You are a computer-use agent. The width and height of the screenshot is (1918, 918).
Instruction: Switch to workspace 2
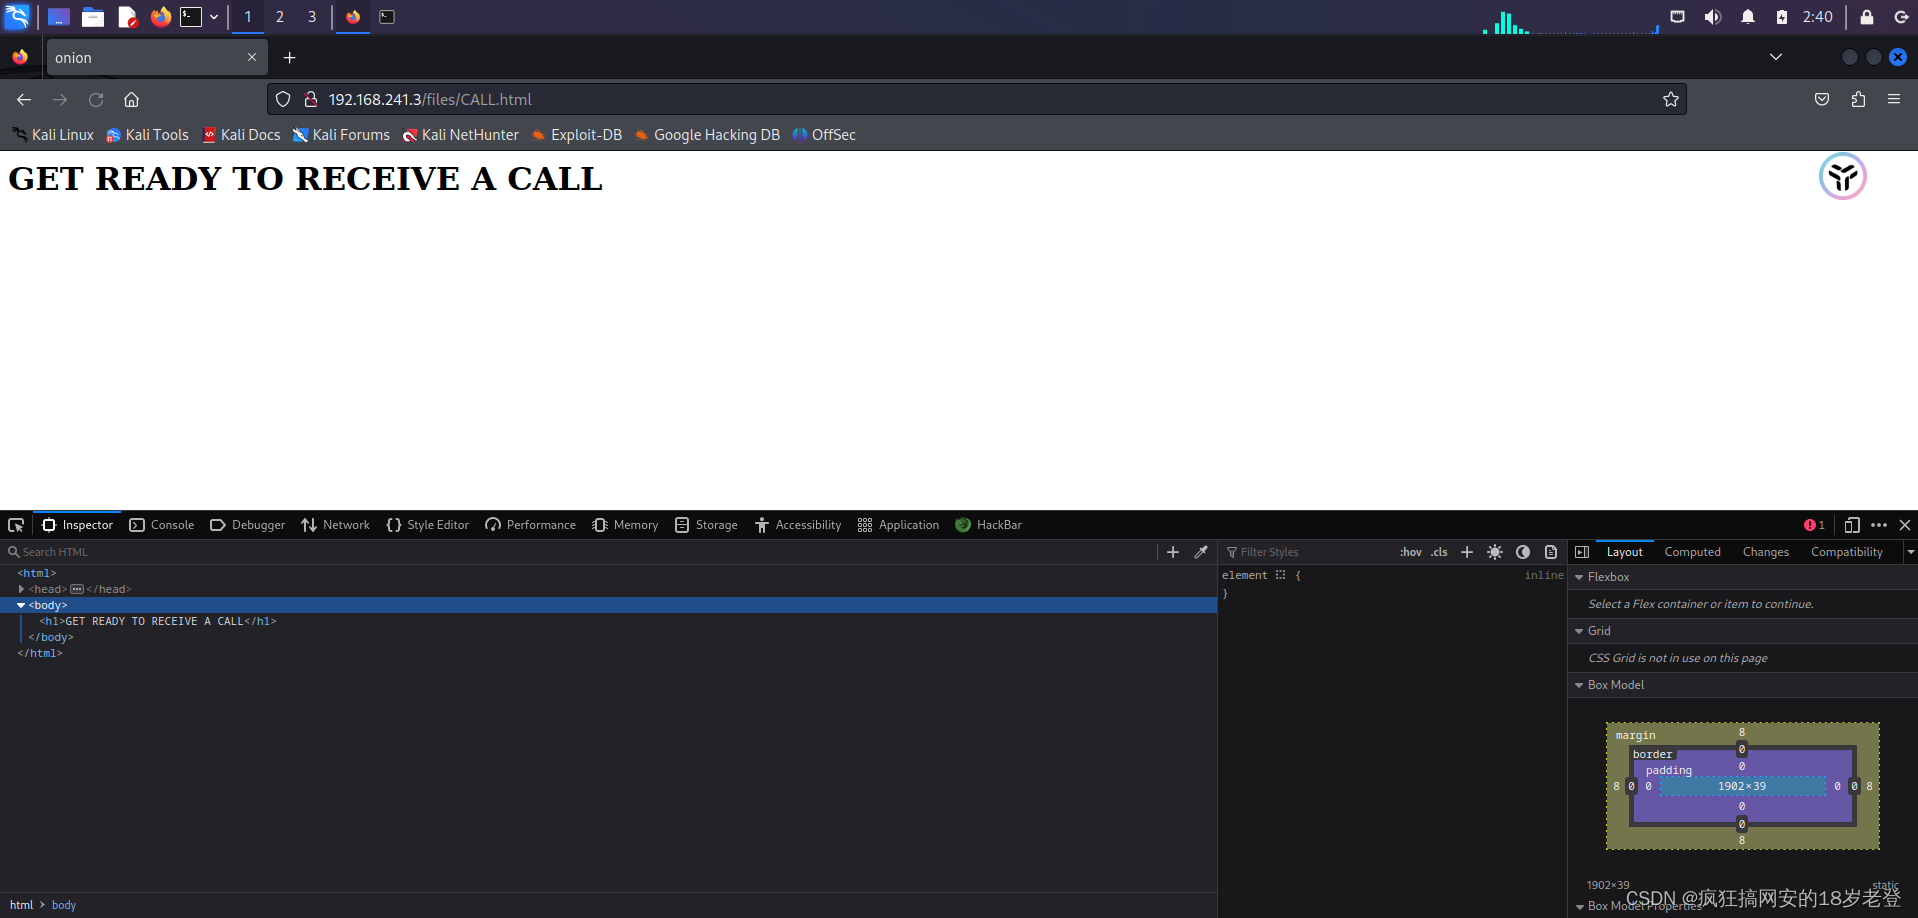pyautogui.click(x=280, y=16)
